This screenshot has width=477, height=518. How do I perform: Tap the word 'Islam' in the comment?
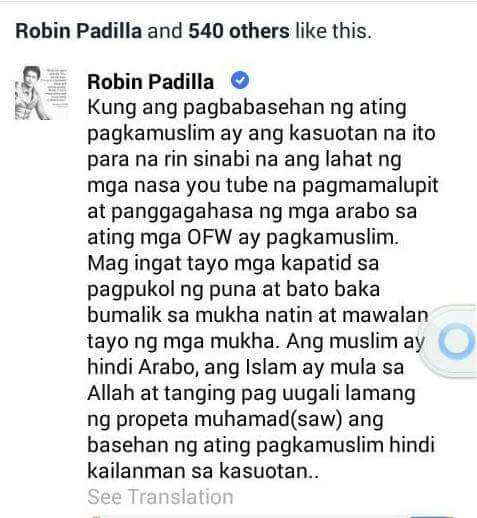pyautogui.click(x=271, y=367)
